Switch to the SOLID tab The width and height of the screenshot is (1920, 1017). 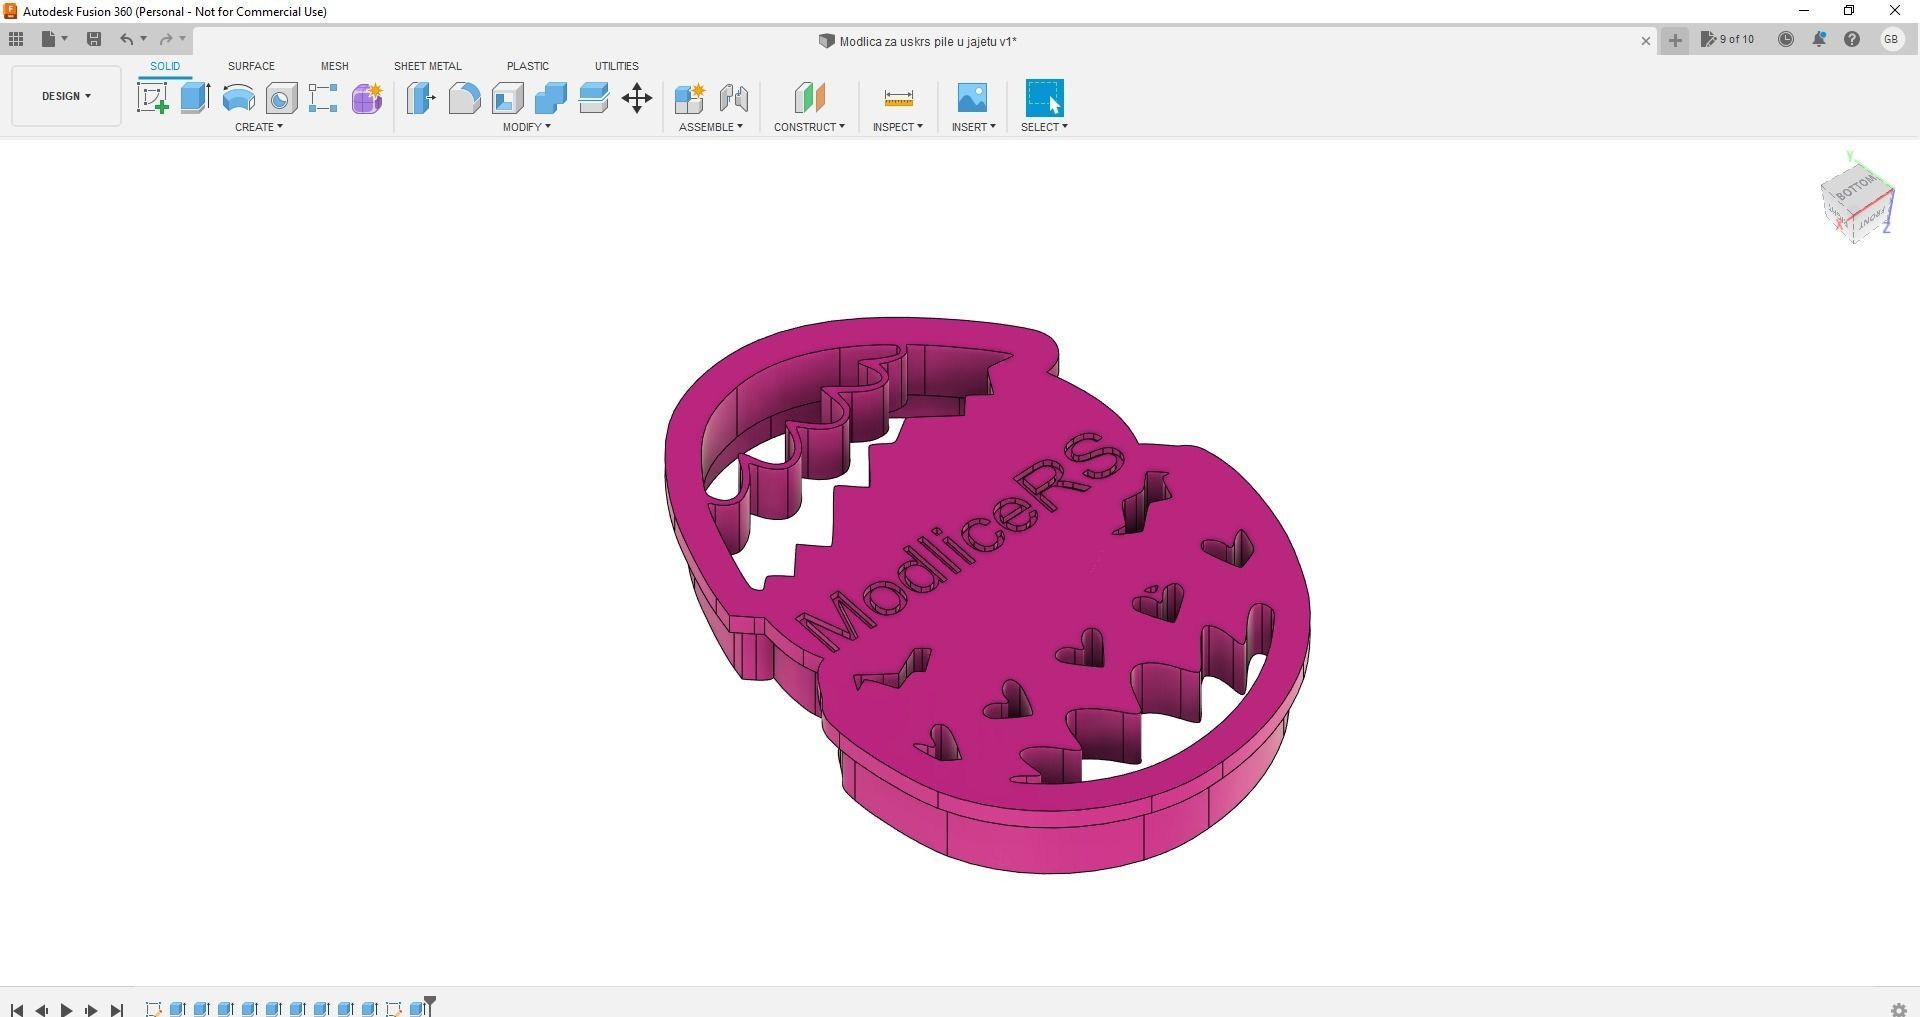point(165,66)
